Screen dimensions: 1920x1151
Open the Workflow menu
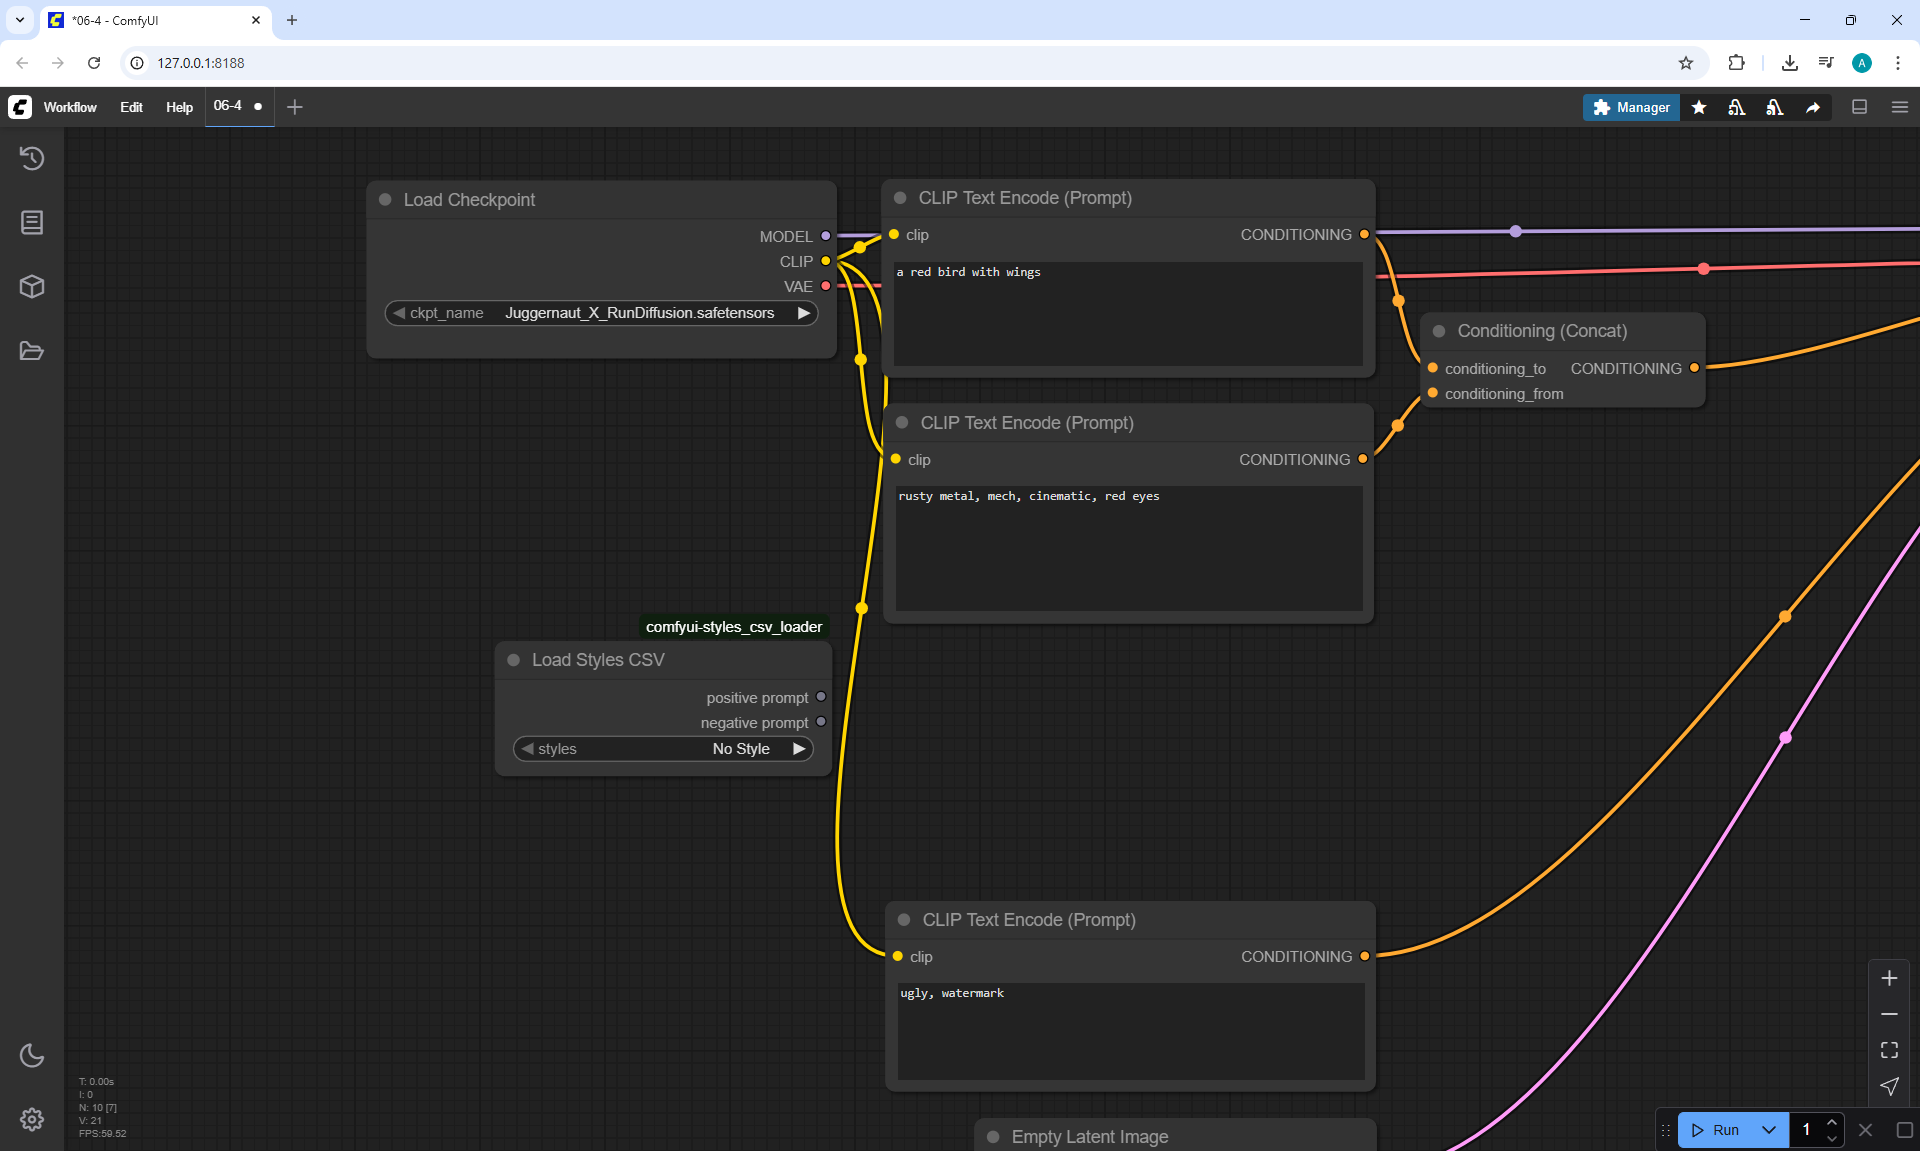70,107
